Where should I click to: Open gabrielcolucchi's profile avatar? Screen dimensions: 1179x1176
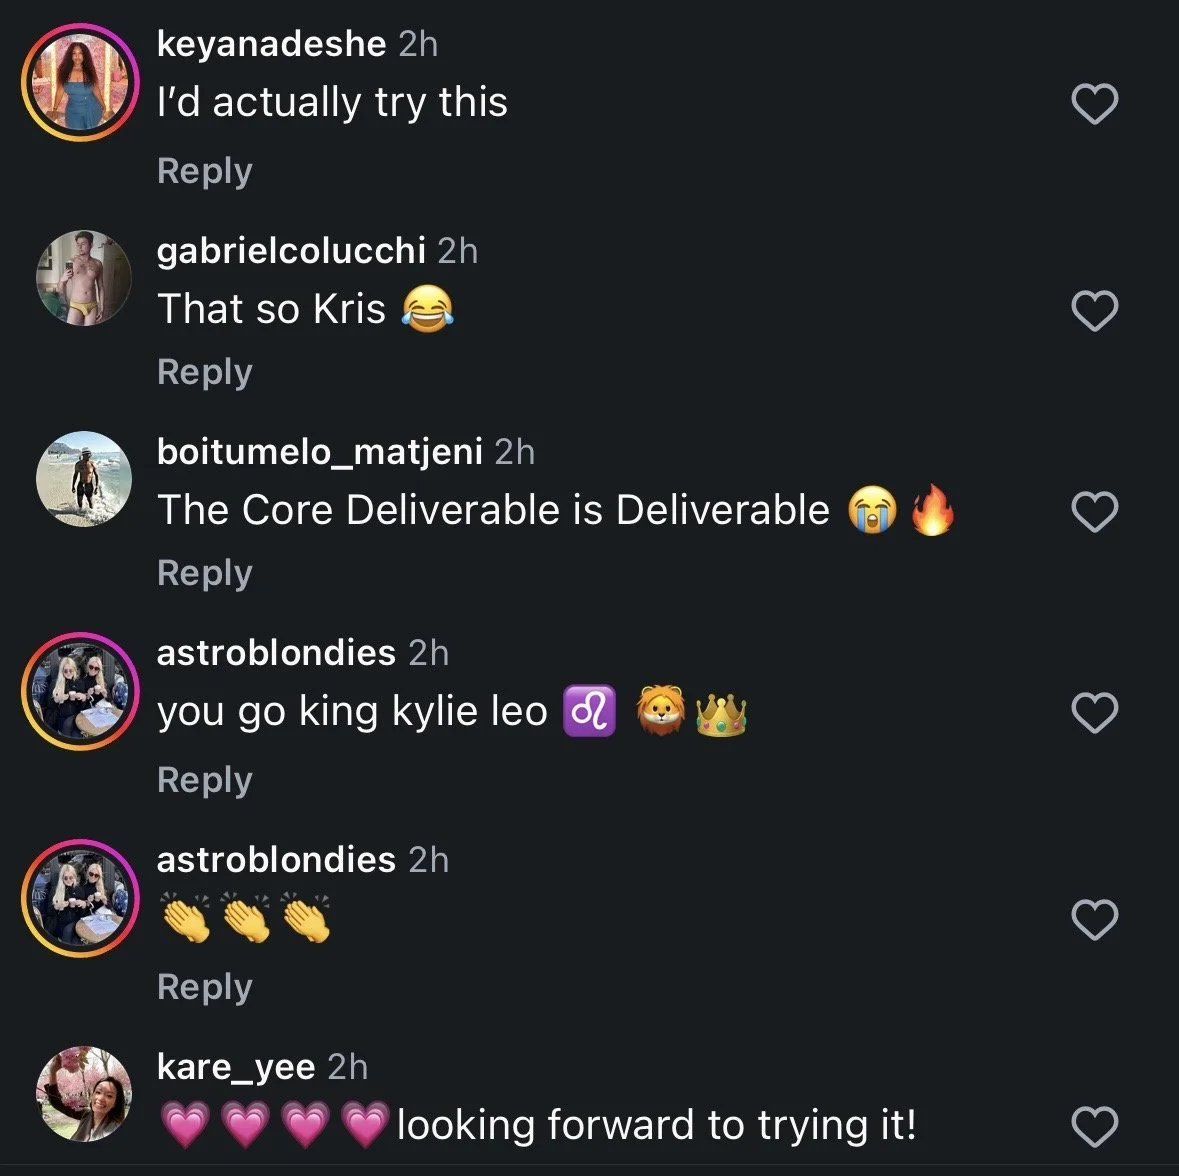83,278
